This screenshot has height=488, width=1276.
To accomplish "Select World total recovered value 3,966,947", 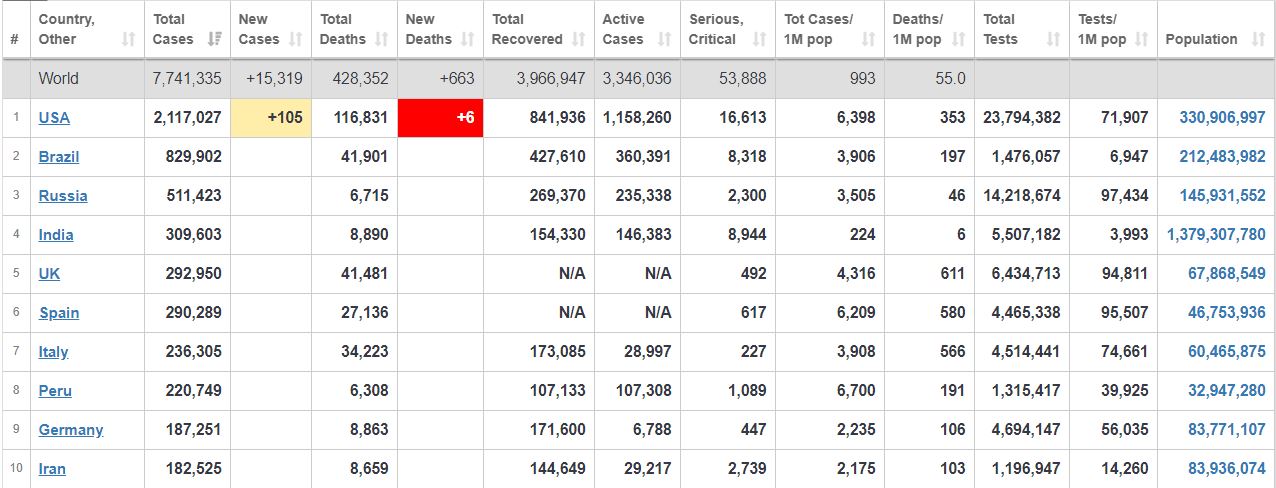I will click(551, 78).
